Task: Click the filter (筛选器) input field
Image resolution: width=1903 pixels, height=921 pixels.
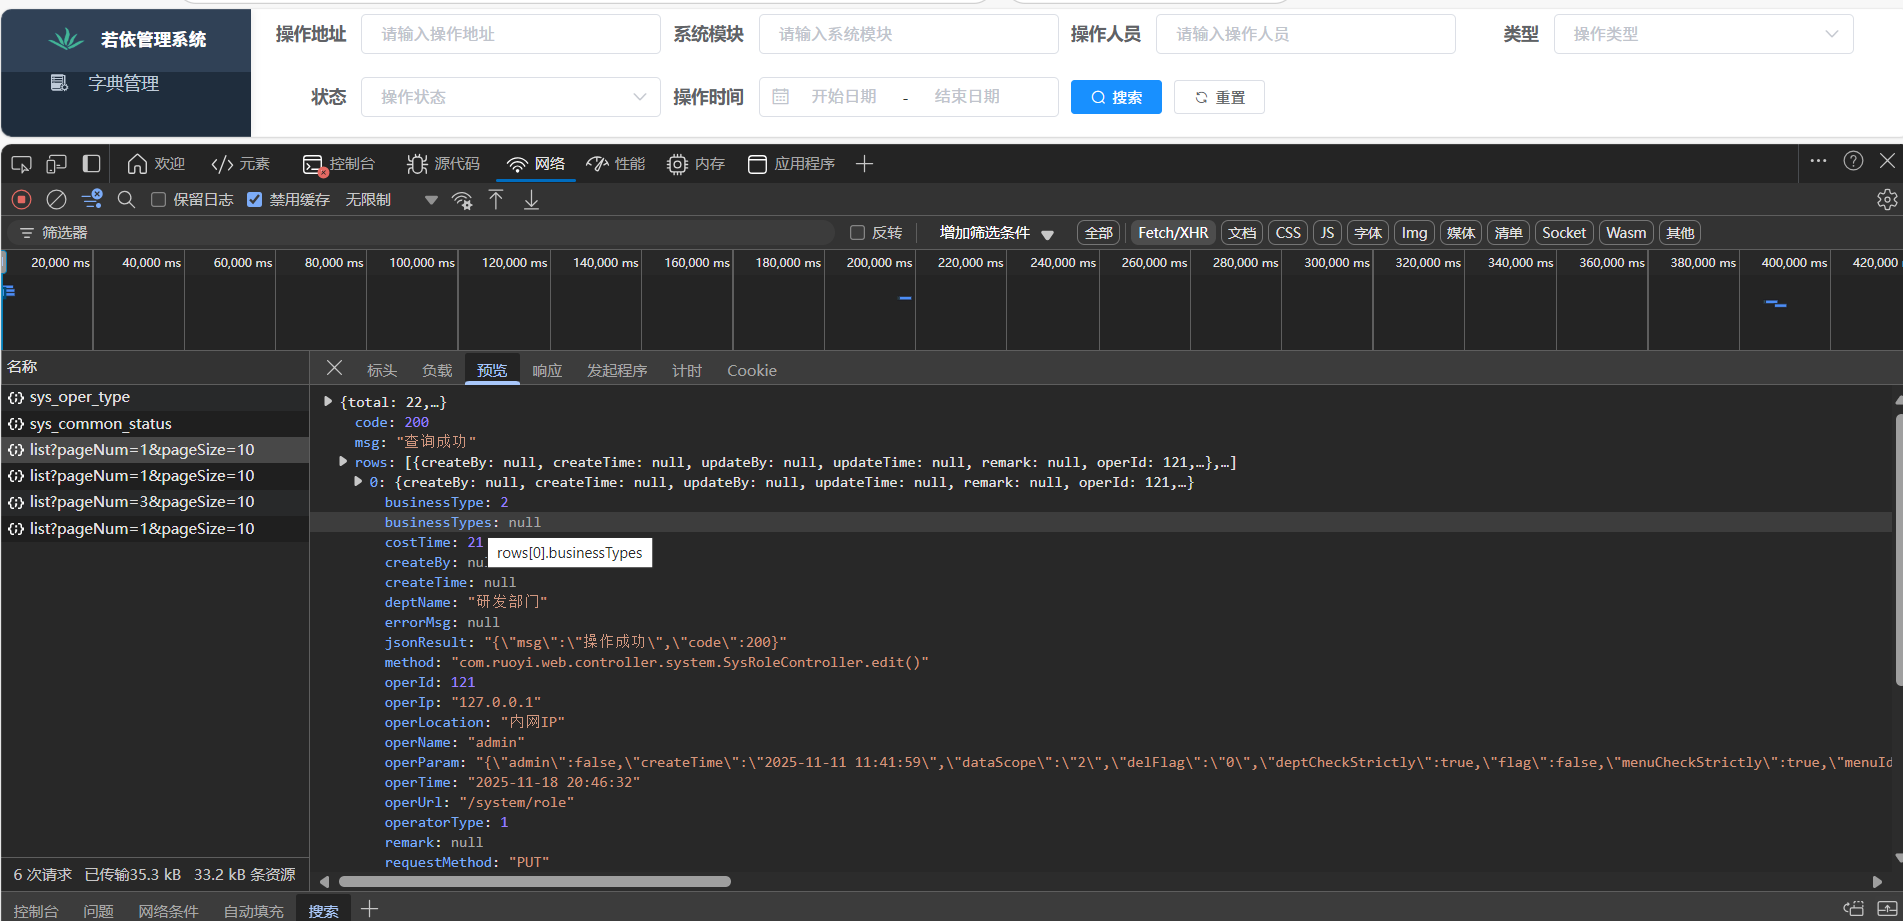Action: (x=420, y=232)
